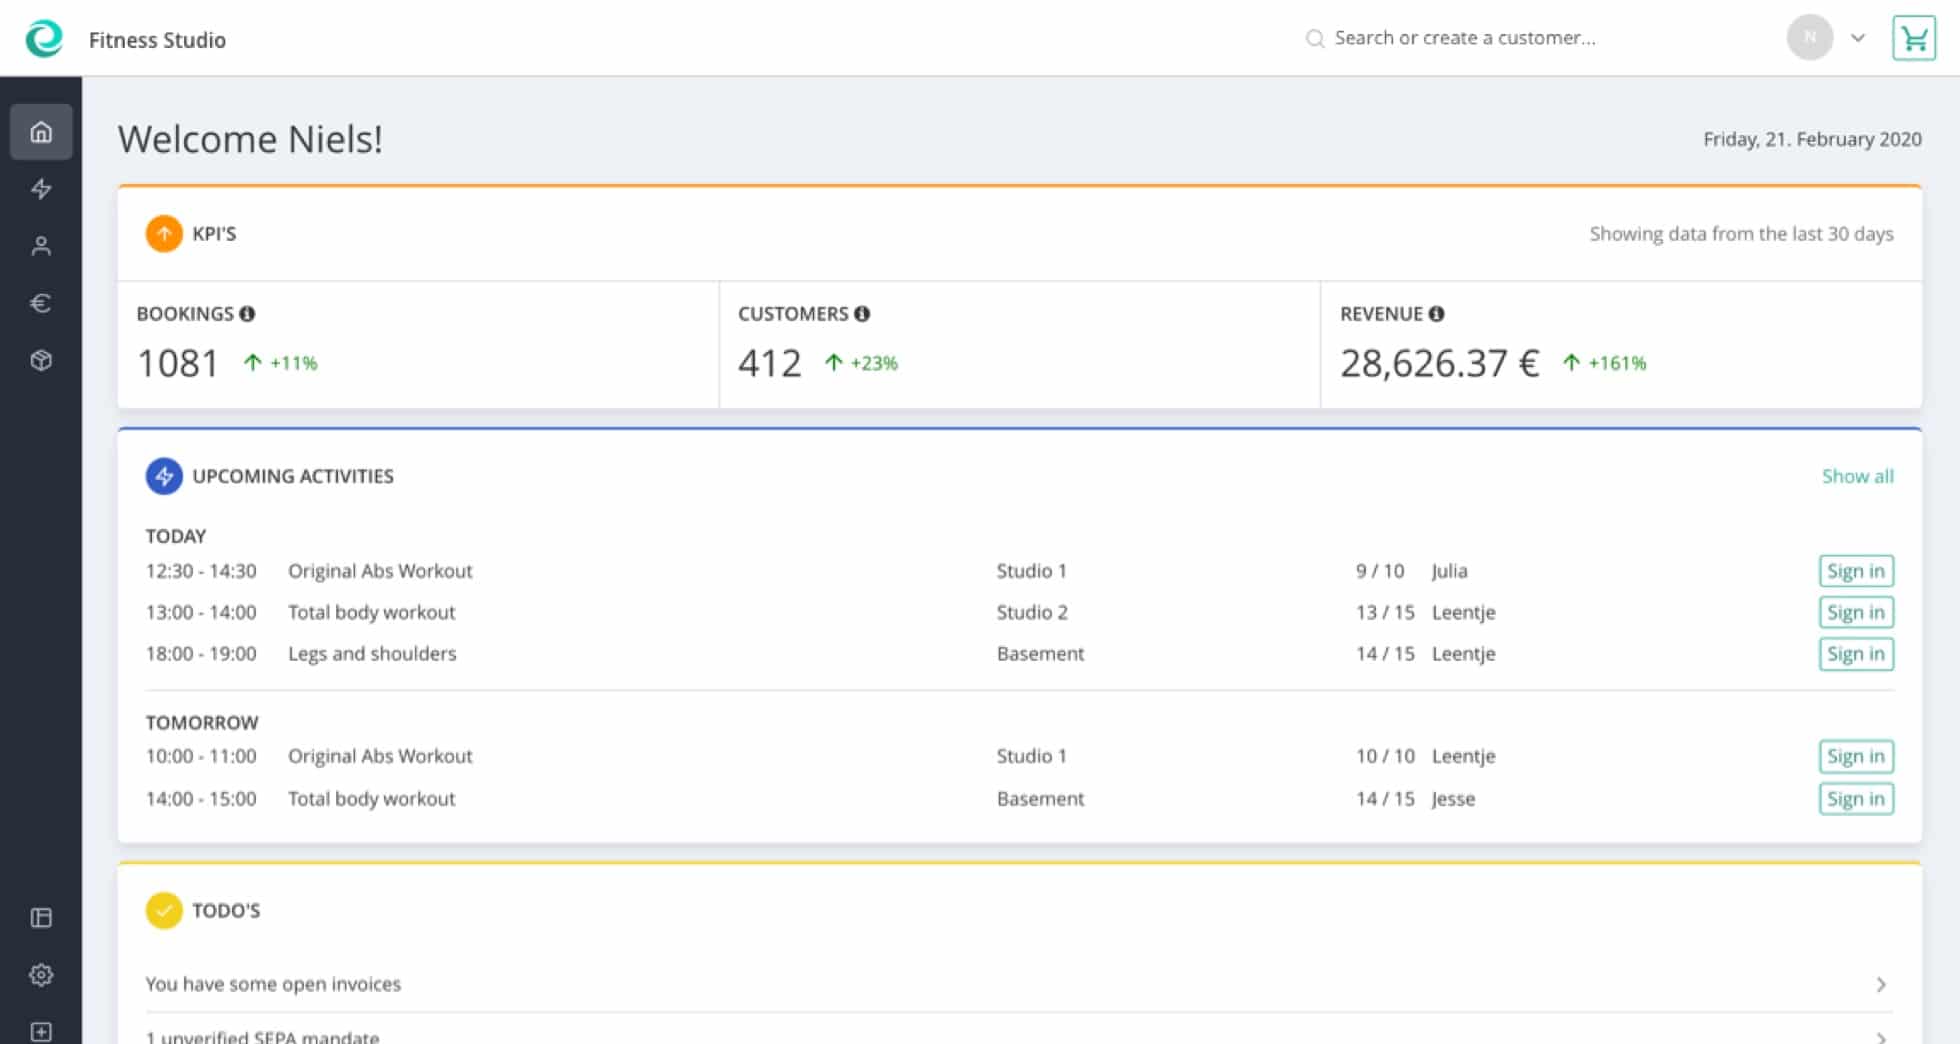This screenshot has height=1044, width=1960.
Task: Sign in for 13:00 Total body workout
Action: [1856, 612]
